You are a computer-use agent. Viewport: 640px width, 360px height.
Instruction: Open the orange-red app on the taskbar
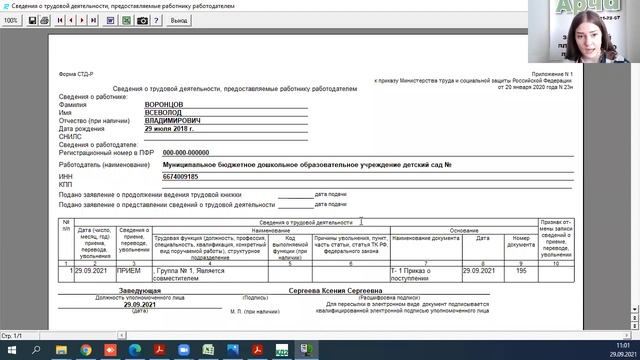(x=110, y=350)
